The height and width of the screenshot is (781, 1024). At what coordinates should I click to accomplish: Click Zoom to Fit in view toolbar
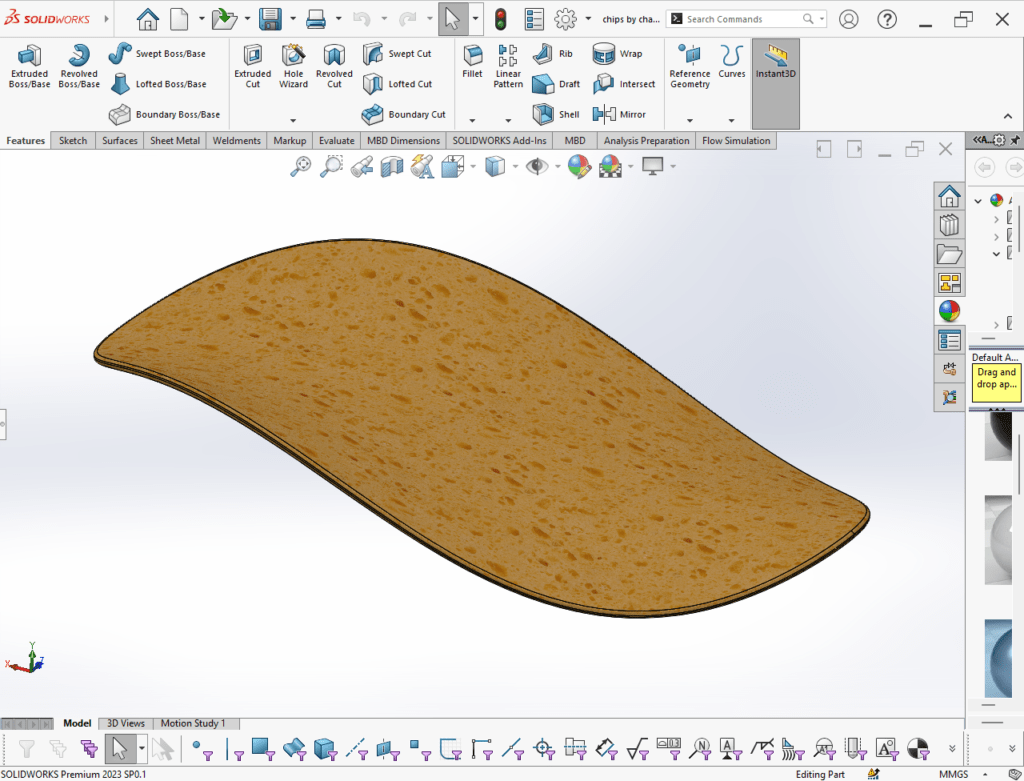point(300,167)
